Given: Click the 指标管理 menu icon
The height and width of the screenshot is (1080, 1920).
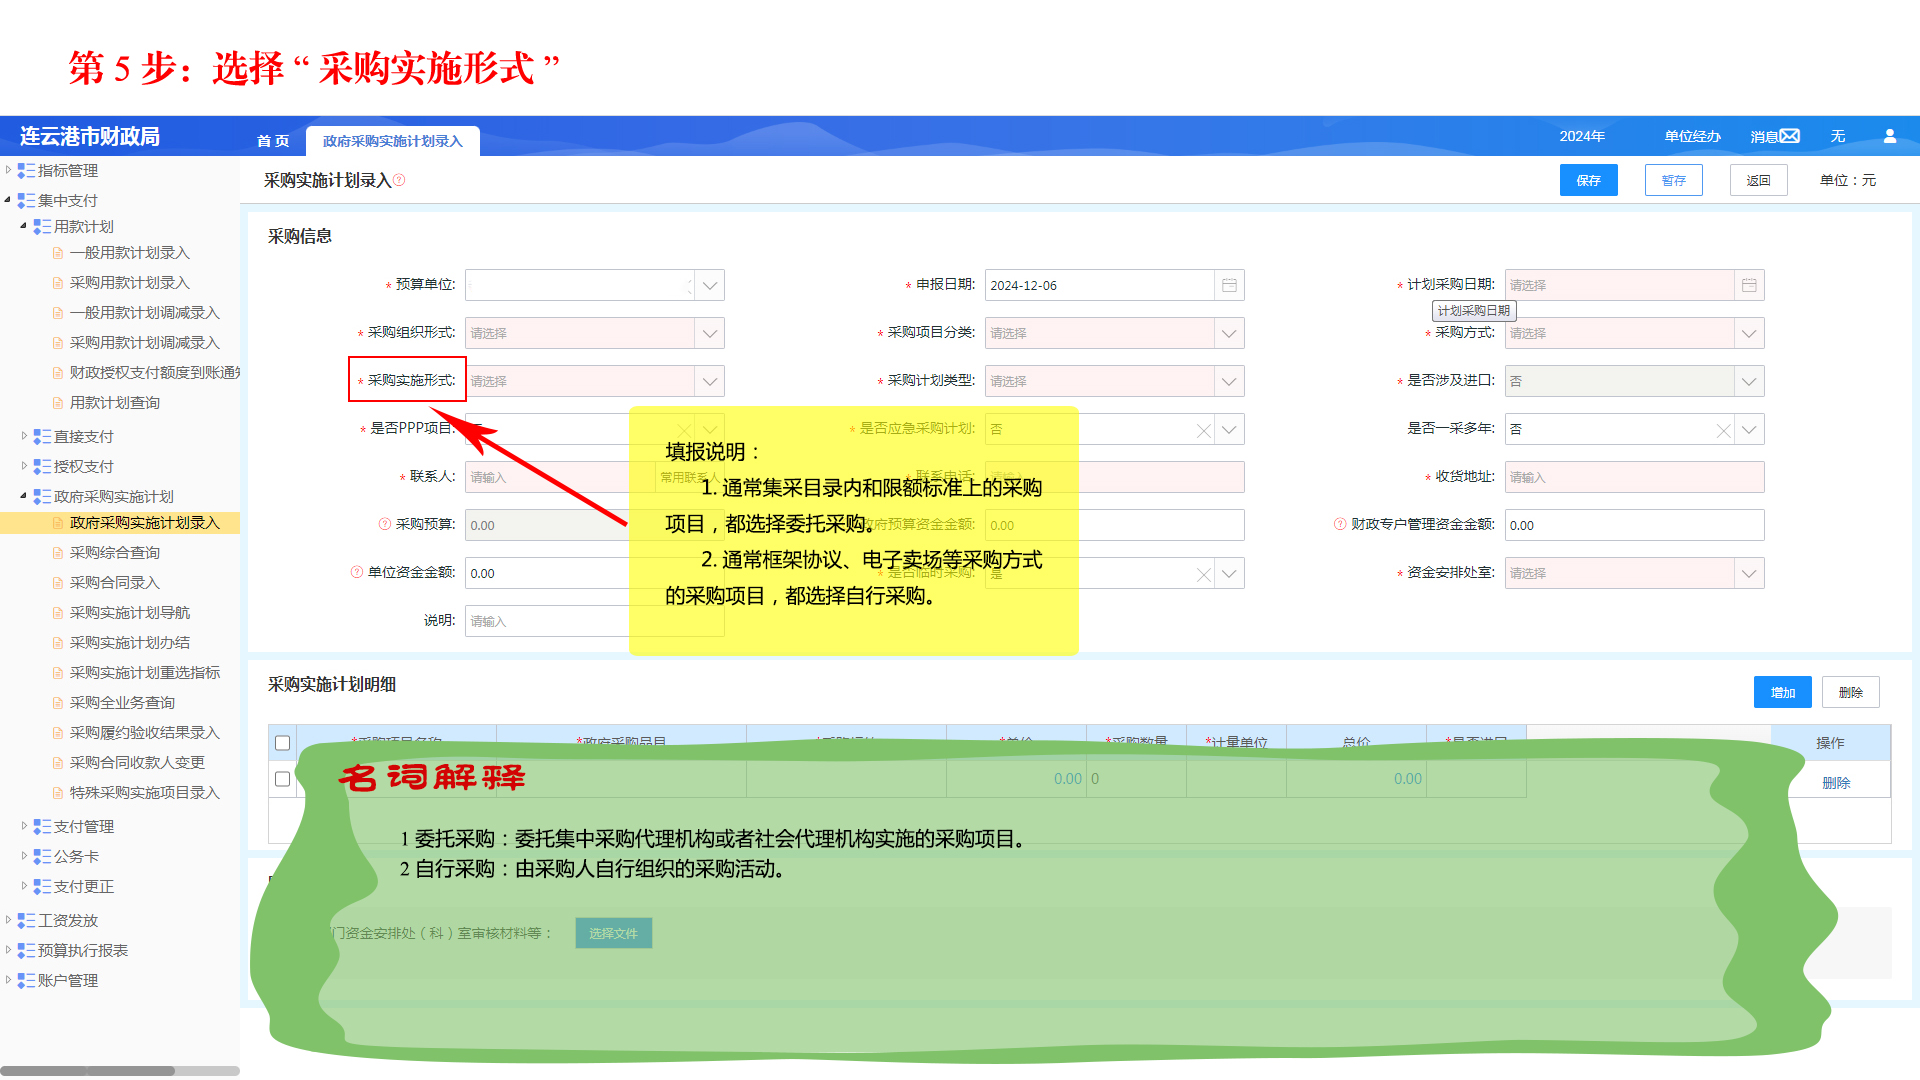Looking at the screenshot, I should point(26,171).
